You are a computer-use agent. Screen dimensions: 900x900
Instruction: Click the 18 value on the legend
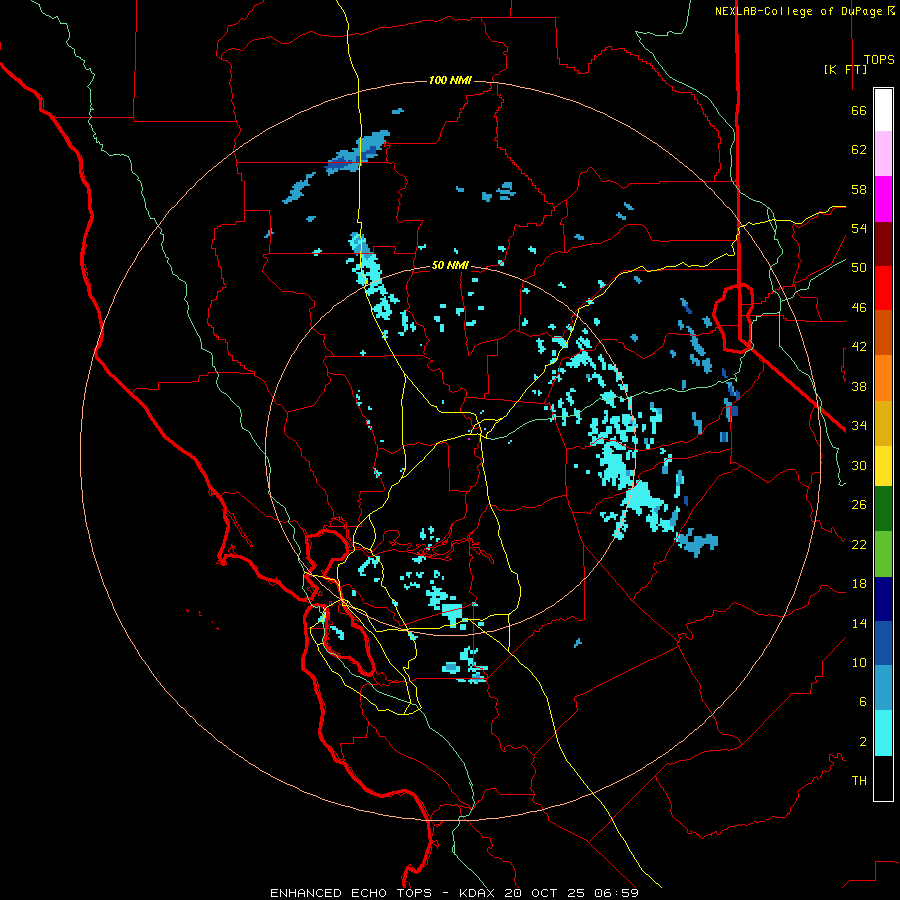(859, 584)
